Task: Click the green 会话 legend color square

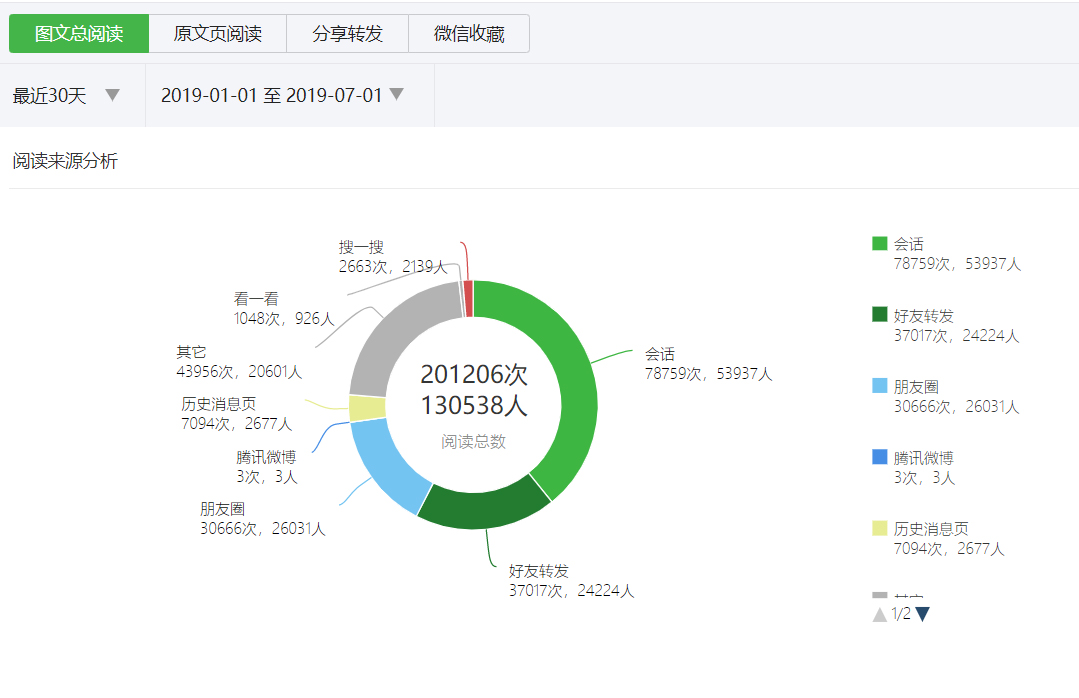Action: (878, 243)
